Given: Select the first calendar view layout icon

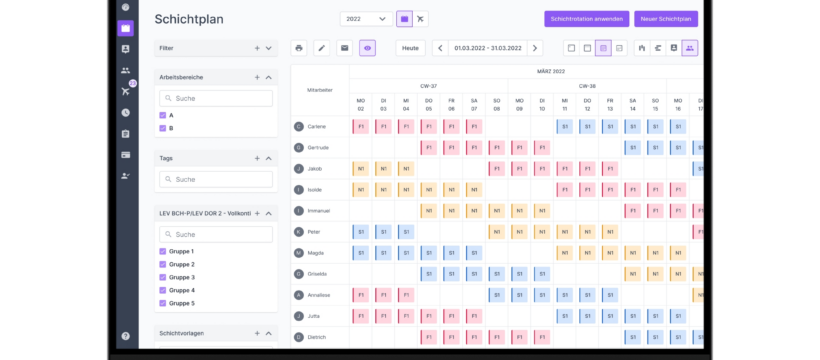Looking at the screenshot, I should [x=571, y=48].
